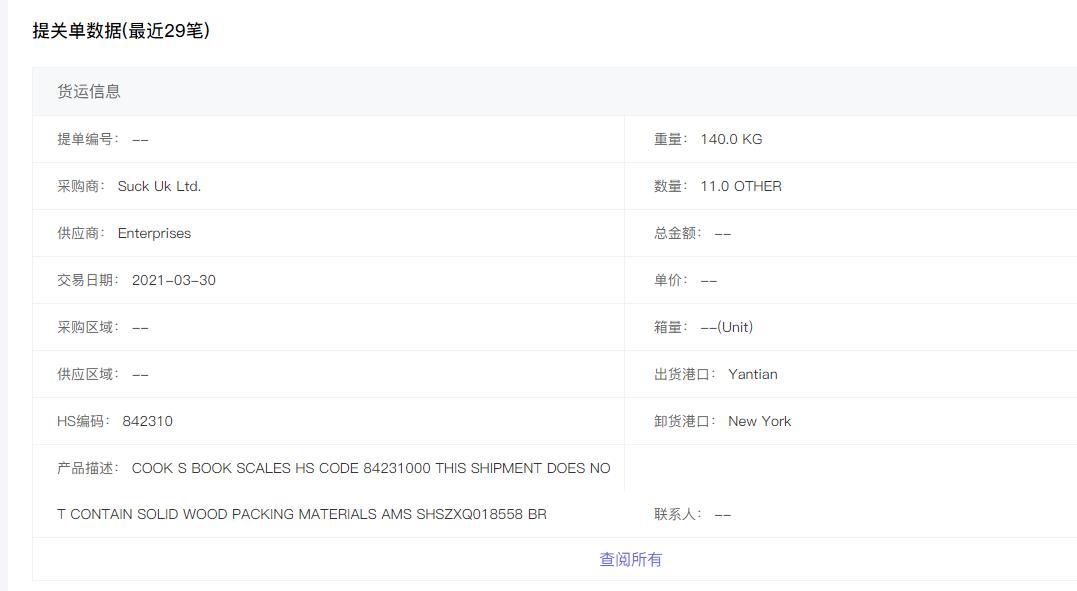Select unloading port New York
Image resolution: width=1077 pixels, height=591 pixels.
(x=760, y=421)
